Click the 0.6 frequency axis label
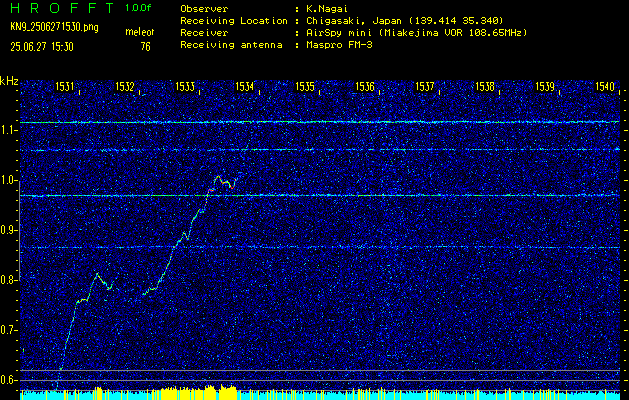Screen dimensions: 629x400 7,380
